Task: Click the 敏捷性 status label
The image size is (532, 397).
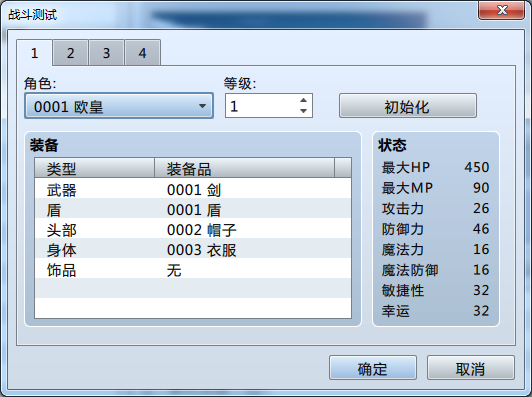Action: (x=403, y=290)
